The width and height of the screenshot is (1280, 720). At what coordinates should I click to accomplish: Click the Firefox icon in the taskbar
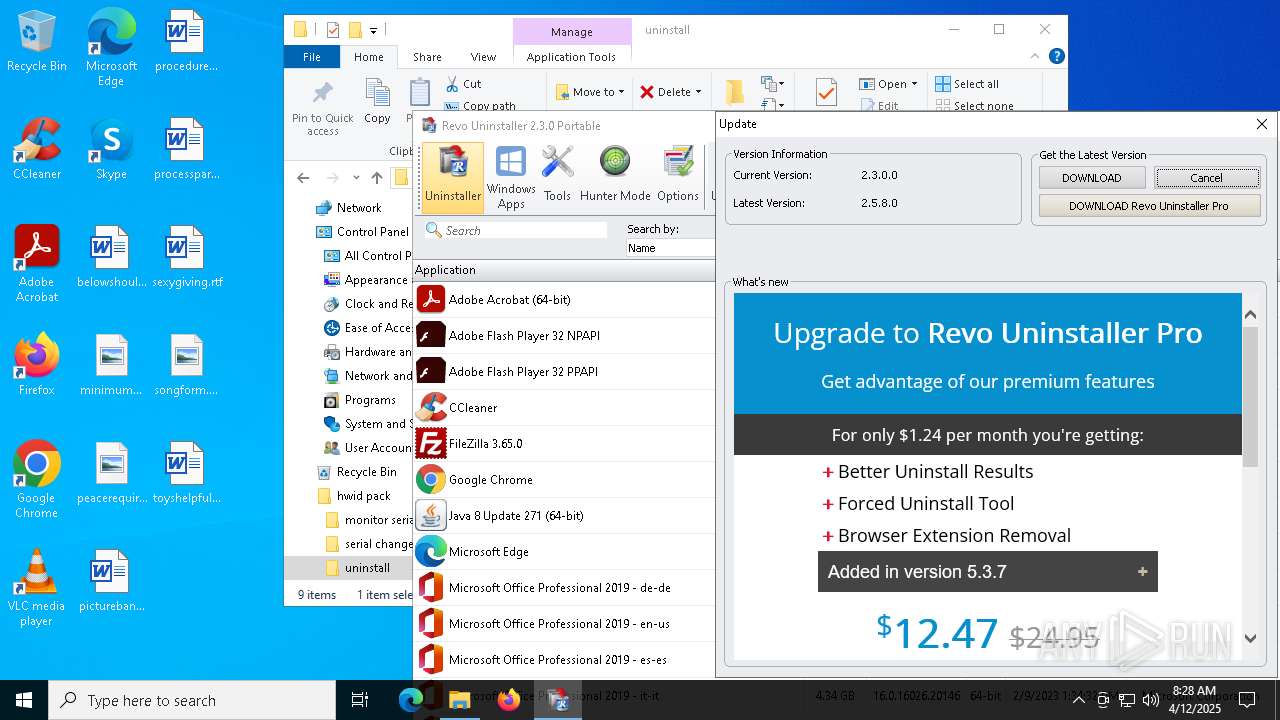[509, 700]
